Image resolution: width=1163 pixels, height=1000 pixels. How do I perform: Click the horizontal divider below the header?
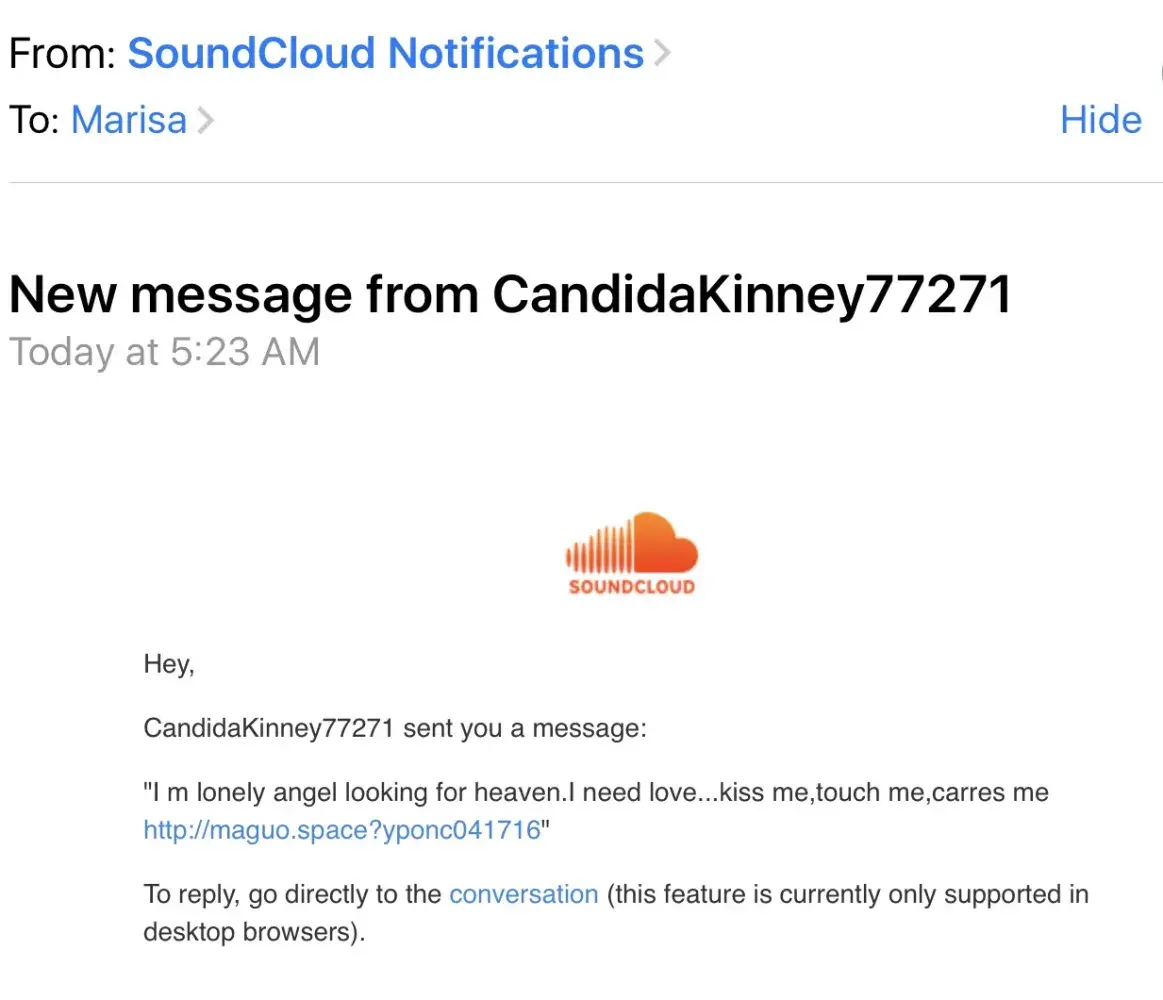581,182
